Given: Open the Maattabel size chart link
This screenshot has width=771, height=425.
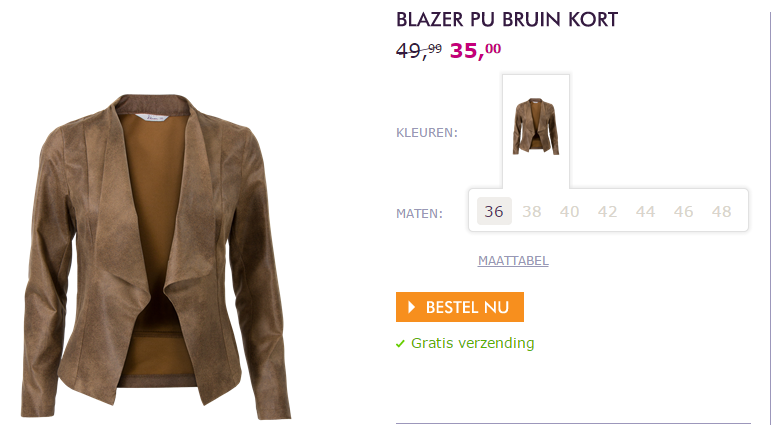Looking at the screenshot, I should (513, 260).
